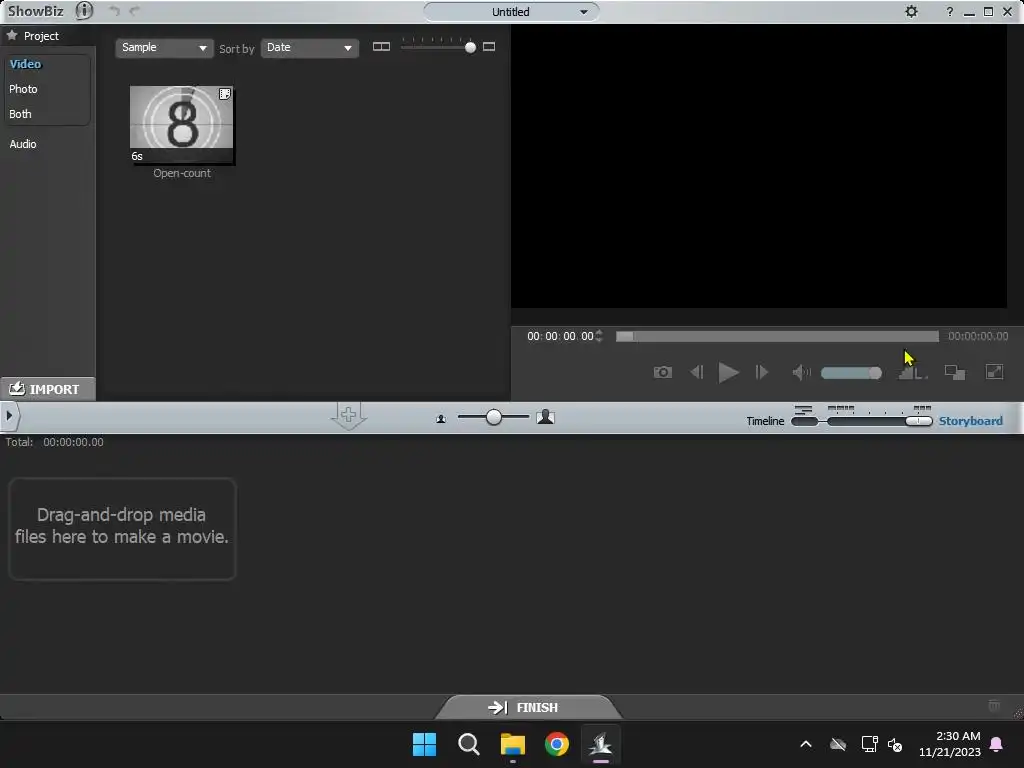This screenshot has width=1024, height=768.
Task: Select the Photo media tab
Action: pyautogui.click(x=24, y=89)
